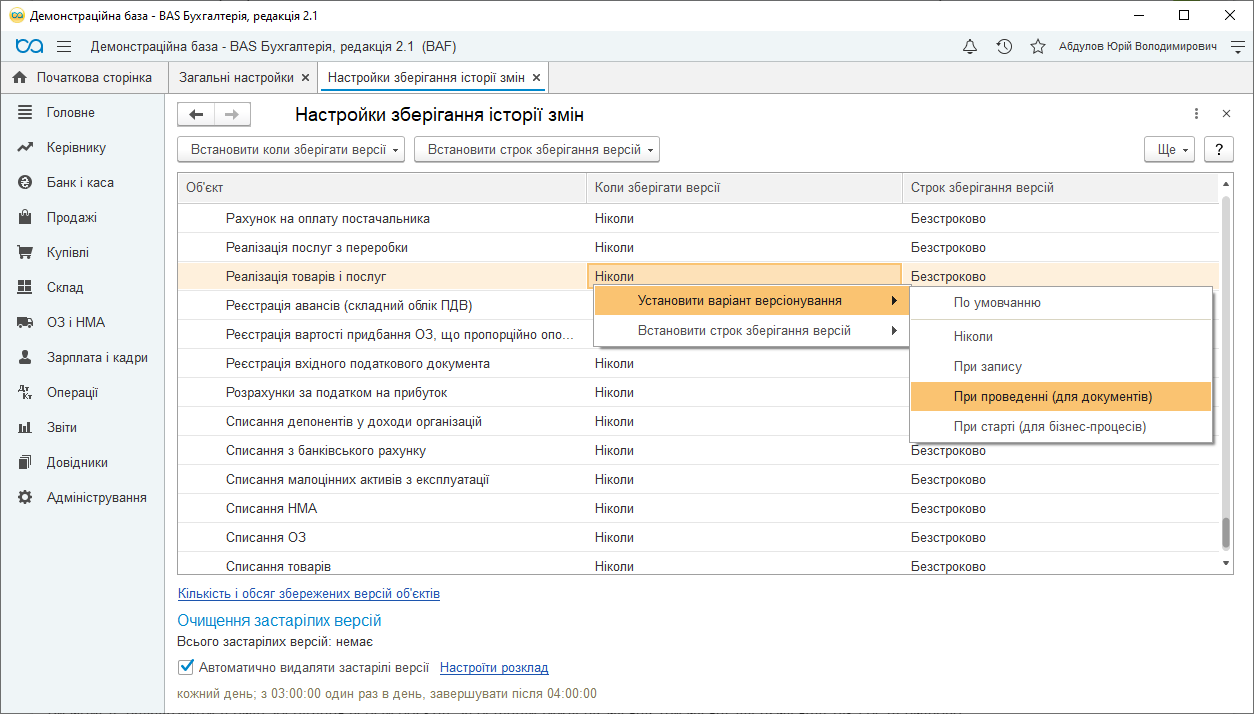Viewport: 1254px width, 714px height.
Task: Click the BAS application logo icon
Action: 29,47
